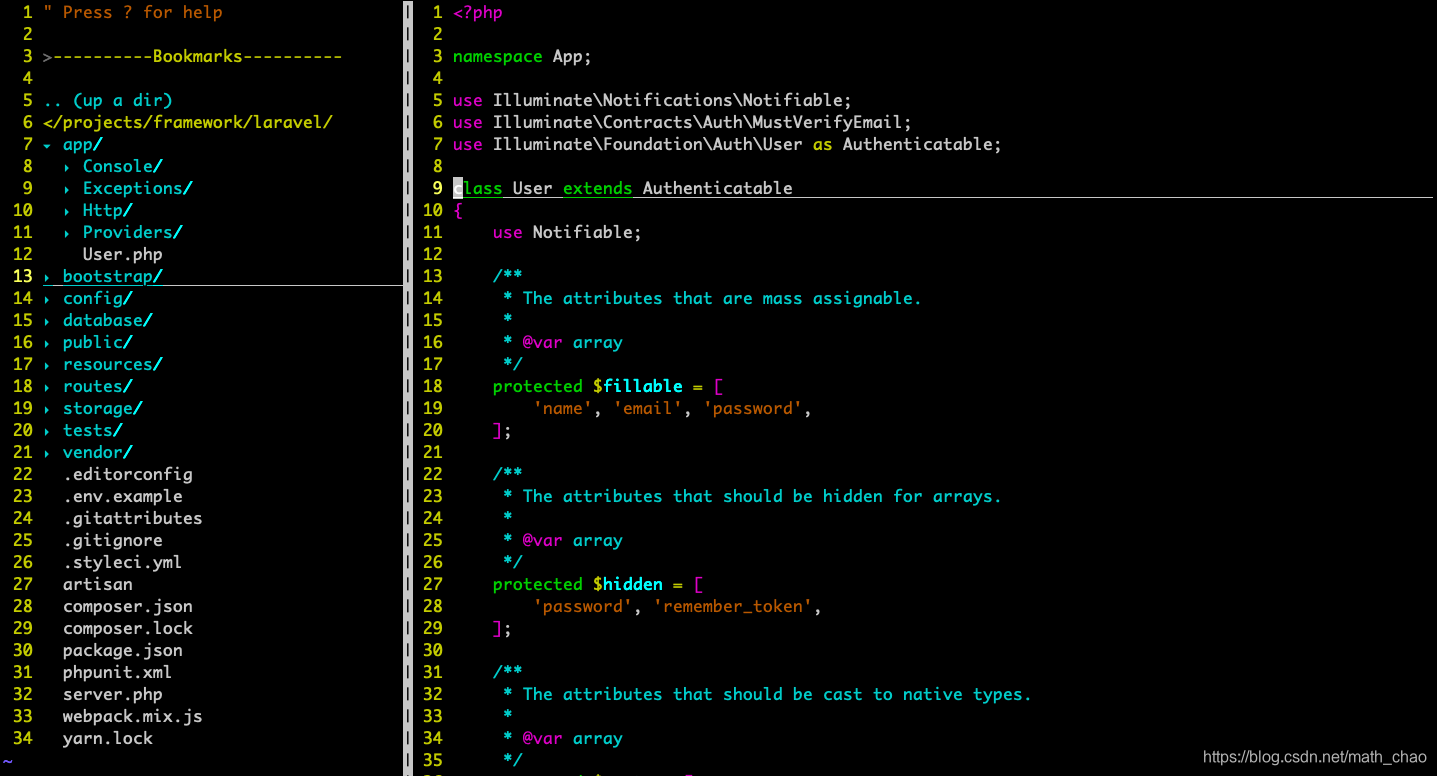
Task: Select the bootstrap/ directory
Action: click(x=113, y=277)
